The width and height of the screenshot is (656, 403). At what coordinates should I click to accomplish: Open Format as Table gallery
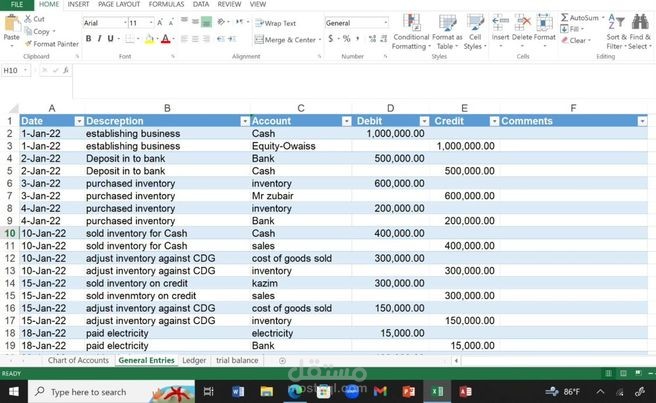click(447, 32)
